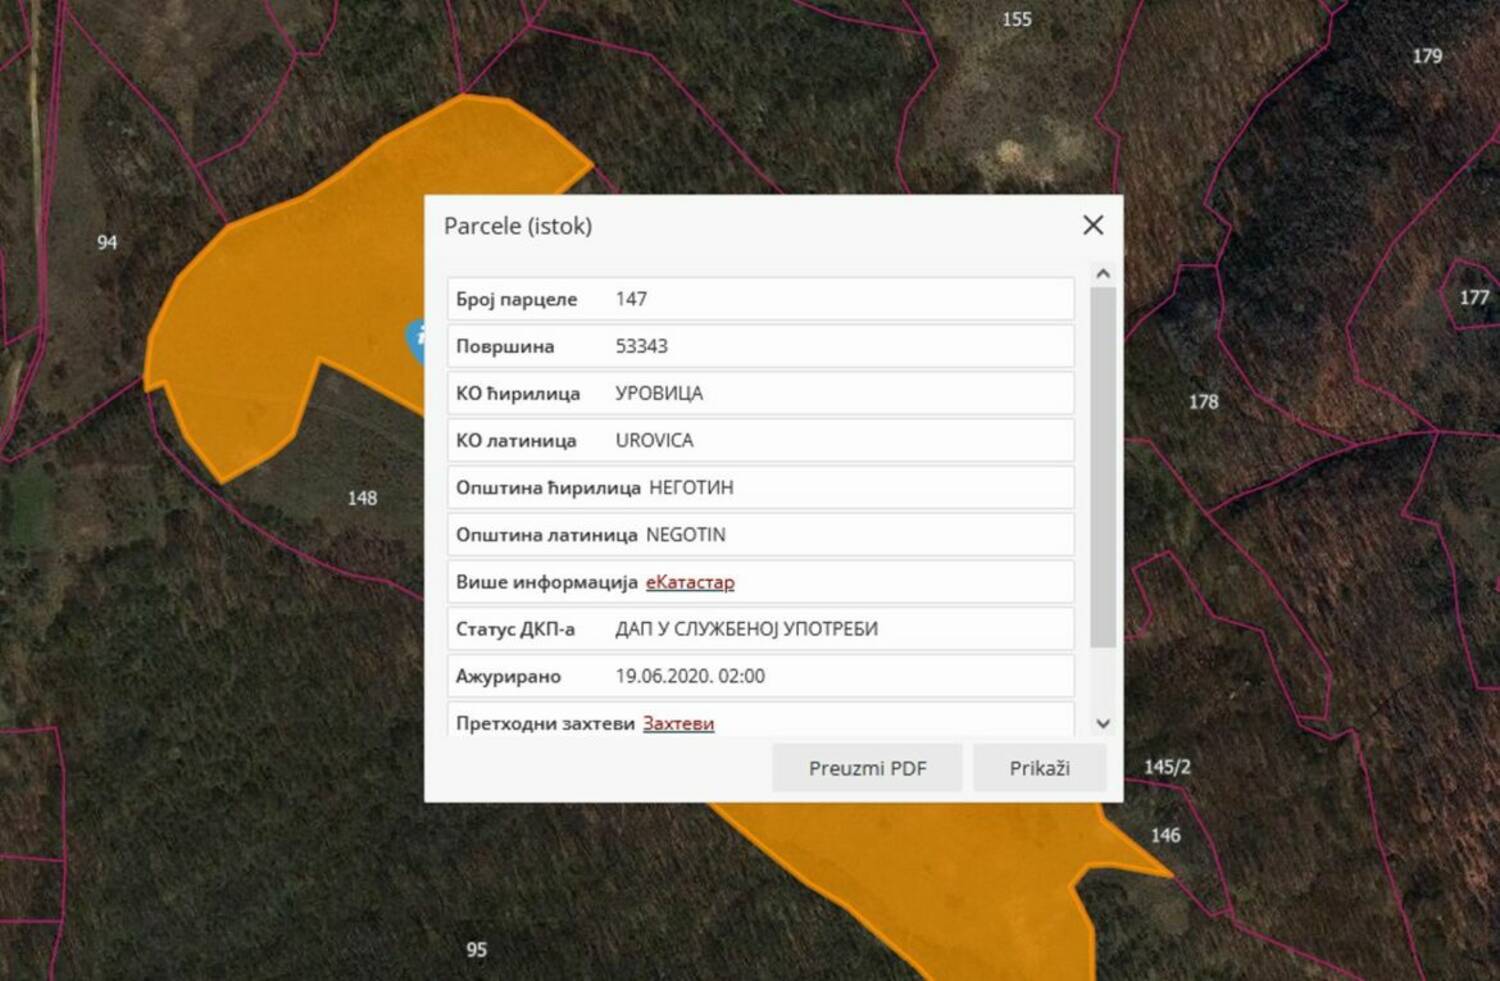Image resolution: width=1500 pixels, height=981 pixels.
Task: Click the Статус ДКП-а row
Action: click(760, 629)
